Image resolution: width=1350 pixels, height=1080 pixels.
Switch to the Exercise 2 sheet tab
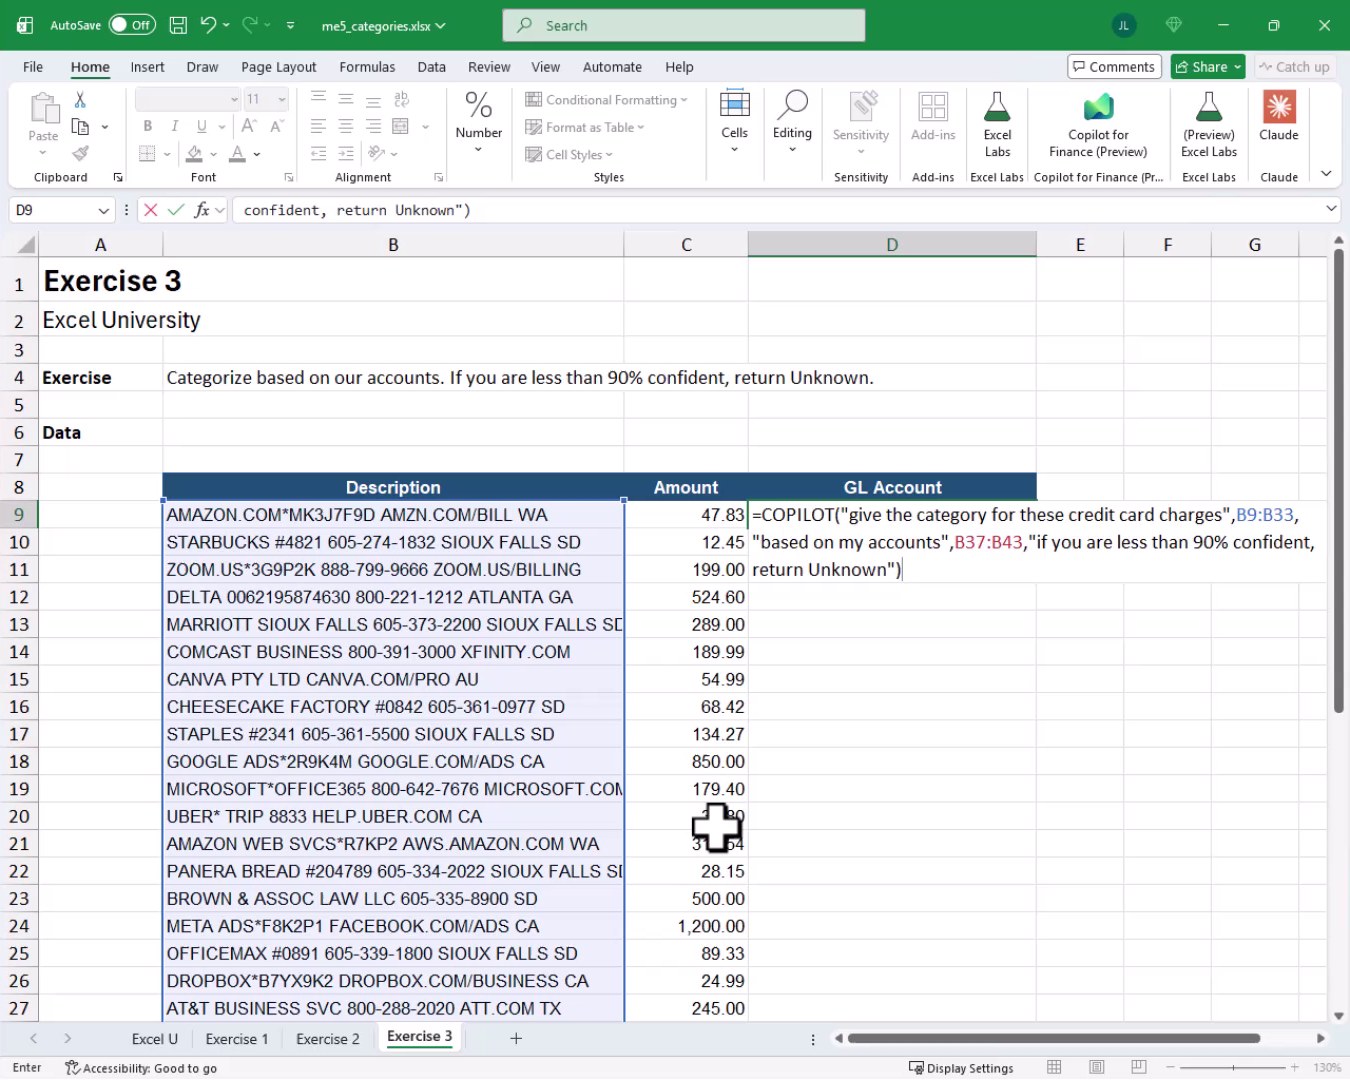(x=328, y=1039)
